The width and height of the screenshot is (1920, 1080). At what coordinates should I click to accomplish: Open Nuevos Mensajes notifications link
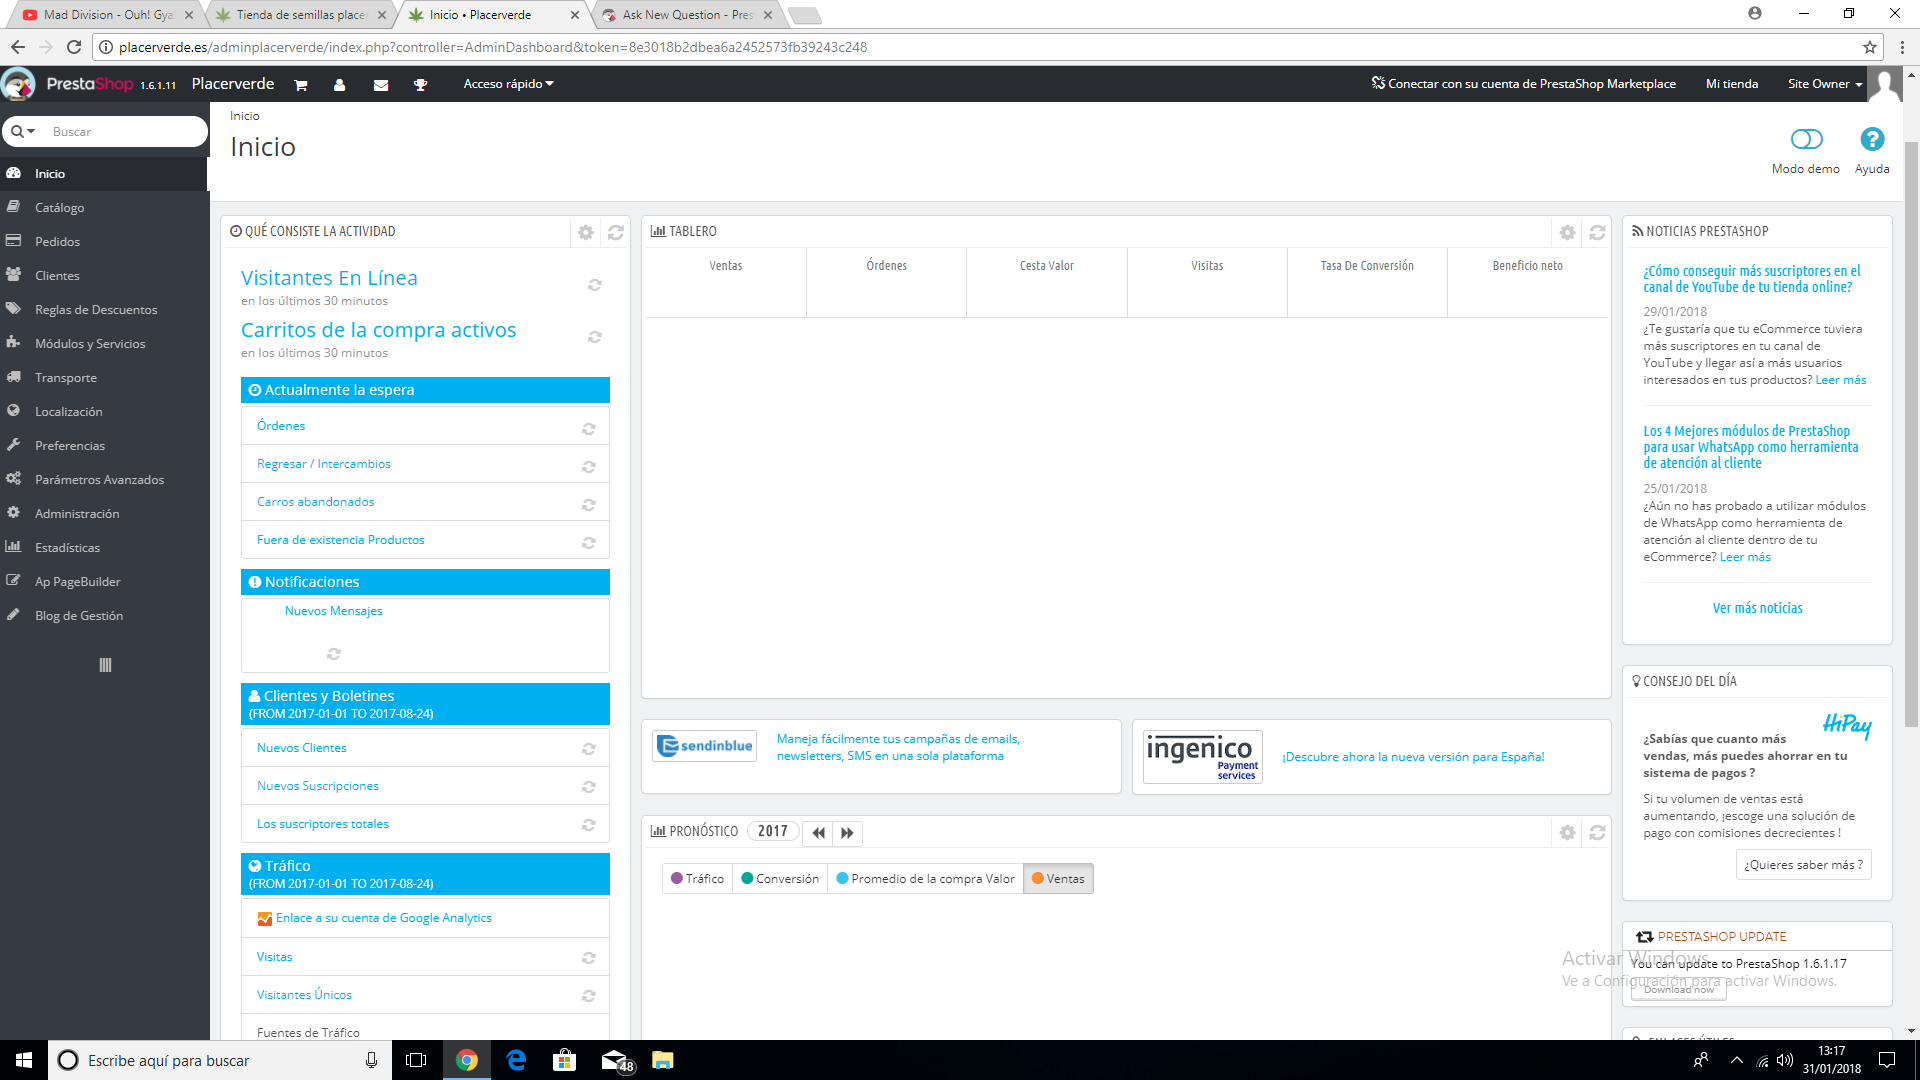pyautogui.click(x=333, y=611)
